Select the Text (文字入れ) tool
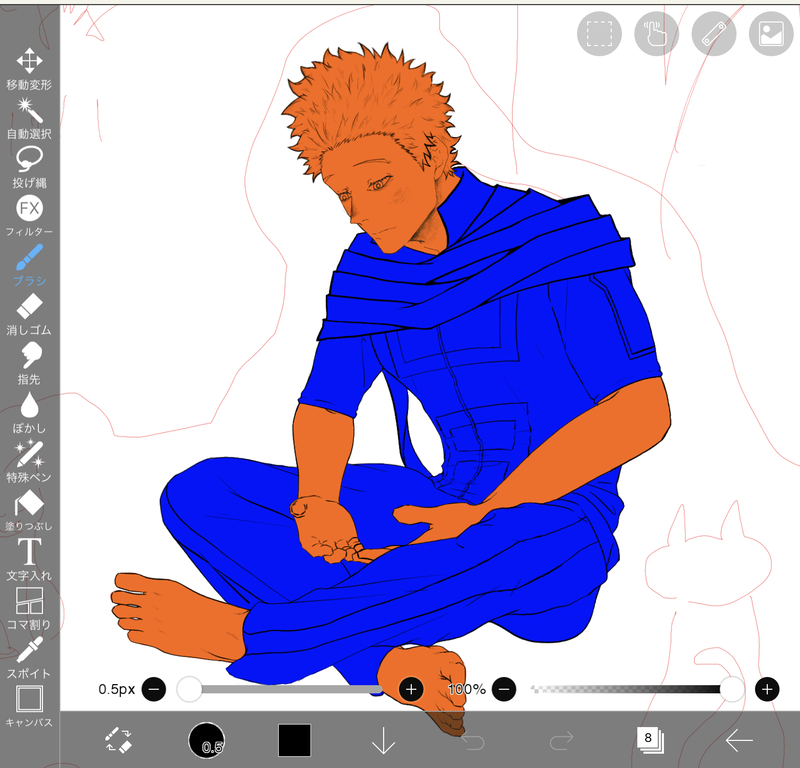This screenshot has width=800, height=768. (29, 559)
